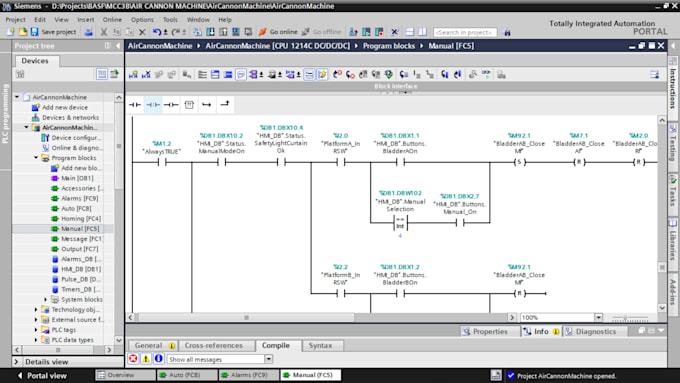Delete with the X icon in main toolbar
Screen dimensions: 680x383
(x=142, y=32)
